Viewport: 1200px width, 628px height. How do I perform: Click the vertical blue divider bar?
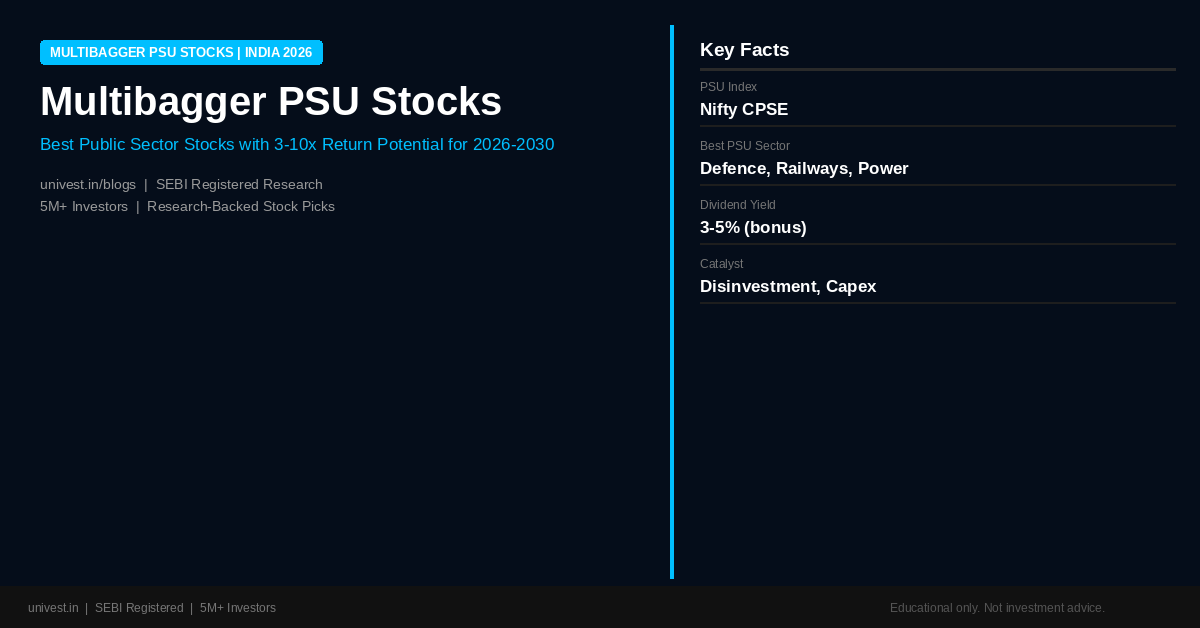(x=672, y=302)
